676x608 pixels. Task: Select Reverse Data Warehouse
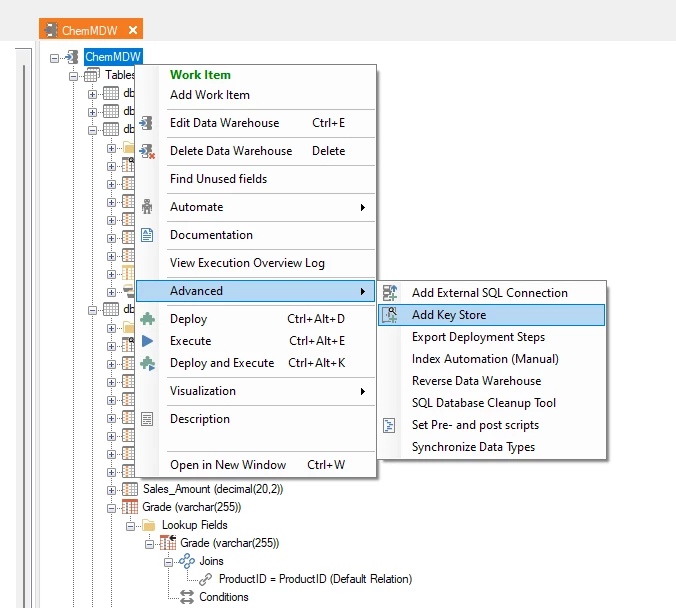(x=491, y=381)
